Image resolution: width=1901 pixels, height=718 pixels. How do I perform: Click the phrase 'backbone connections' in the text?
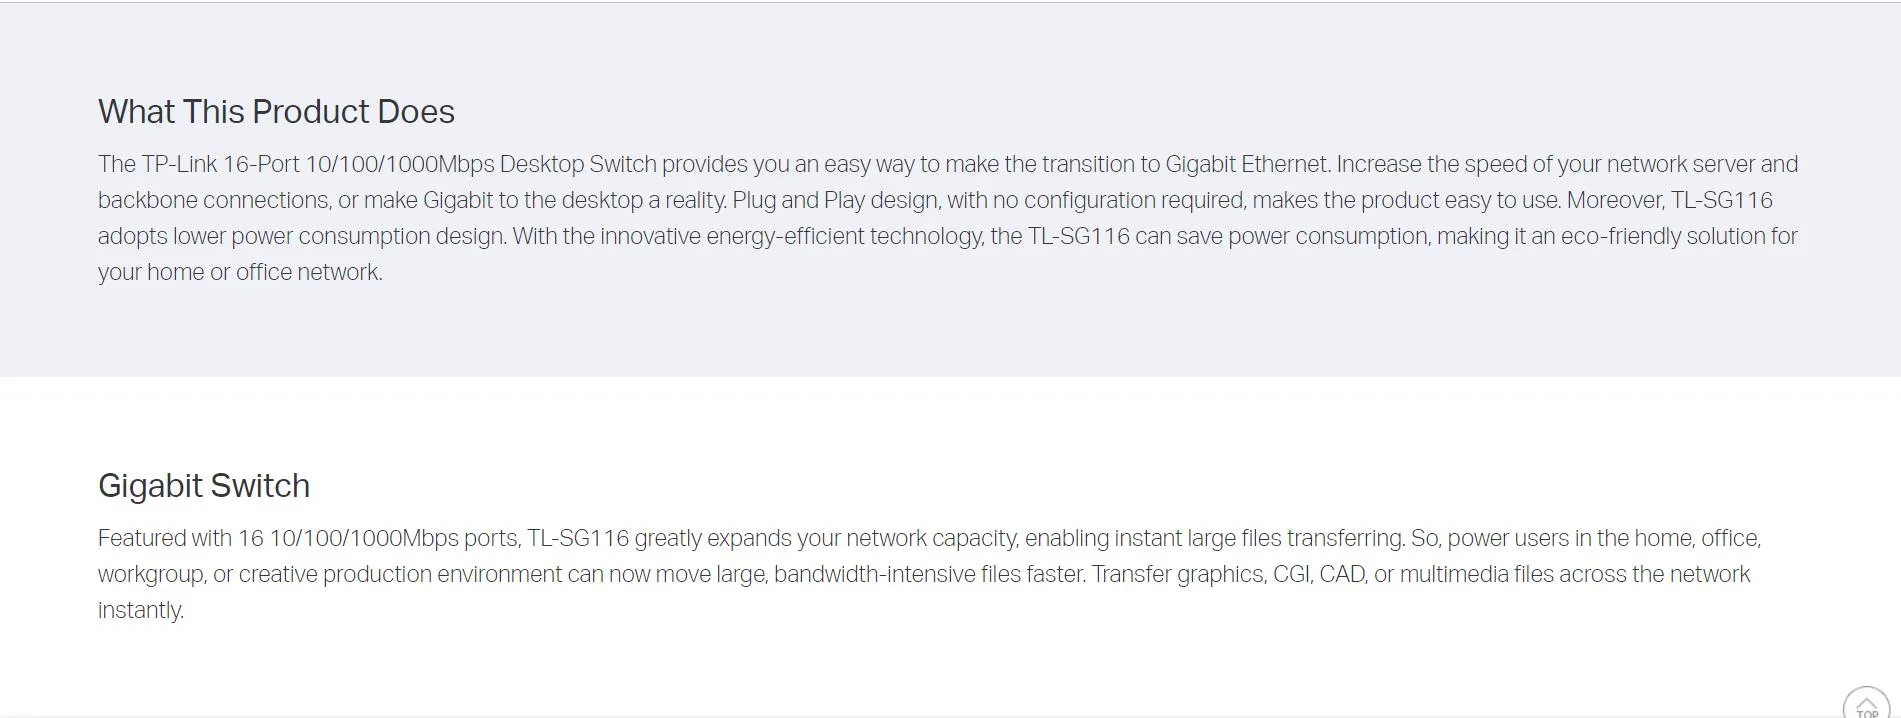click(213, 200)
